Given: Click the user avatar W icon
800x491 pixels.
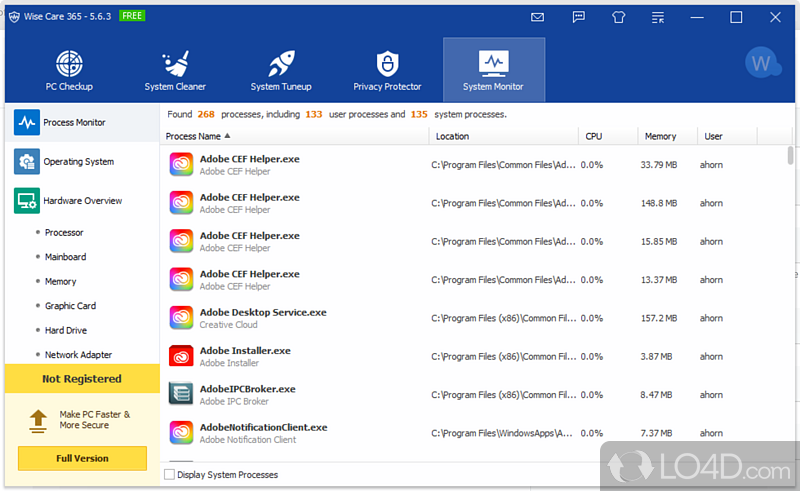Looking at the screenshot, I should 763,63.
